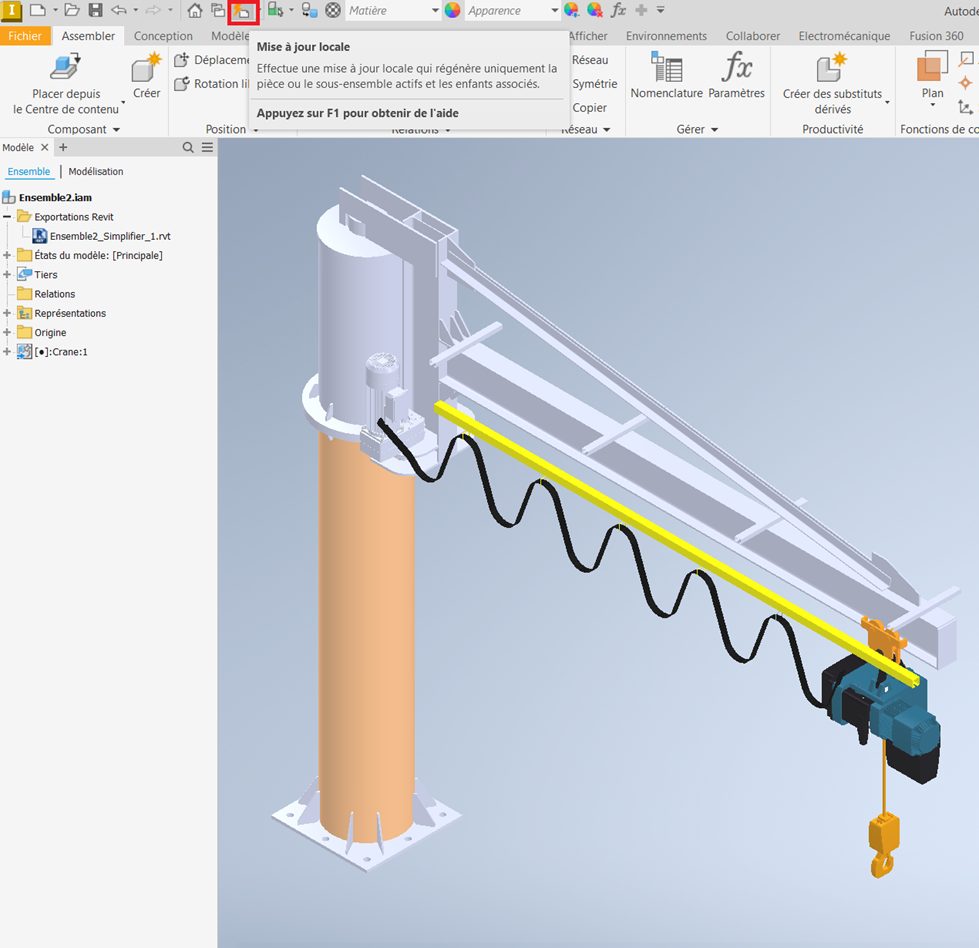Open the browser panel hamburger menu
The image size is (979, 948).
(x=207, y=147)
